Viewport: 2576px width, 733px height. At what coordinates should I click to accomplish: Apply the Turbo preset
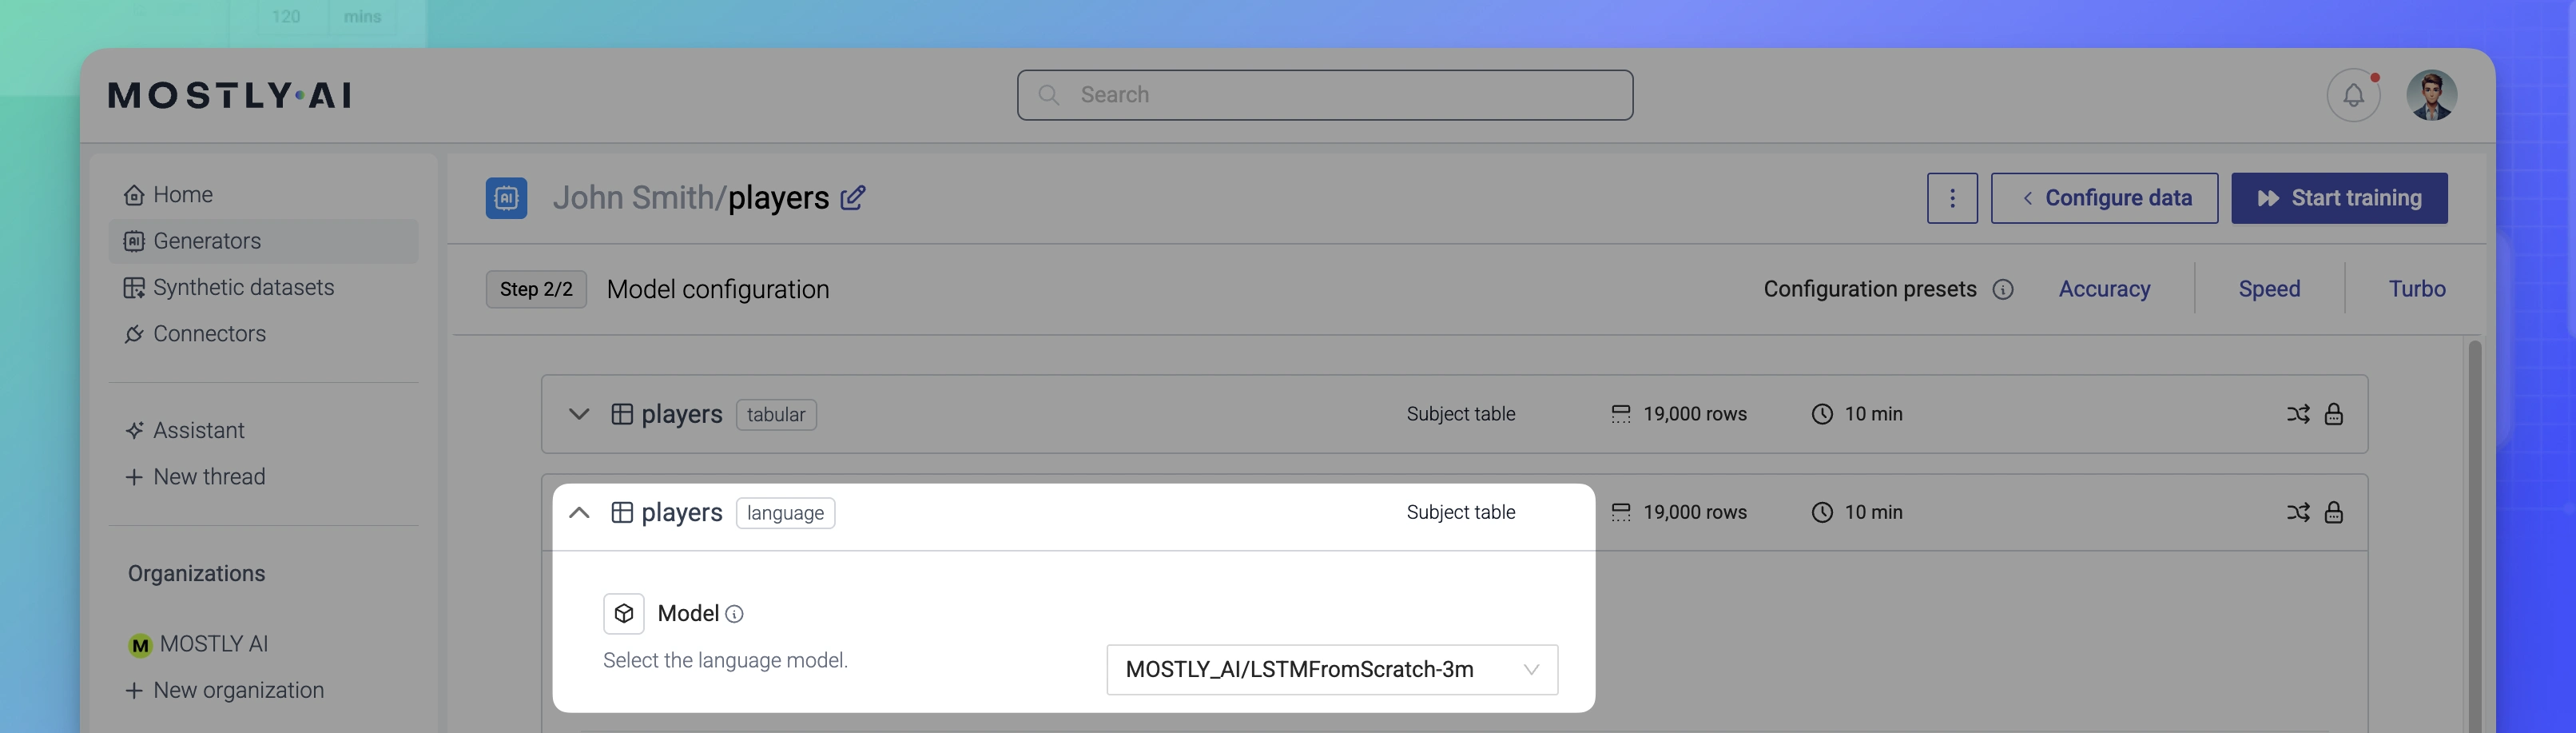2417,289
